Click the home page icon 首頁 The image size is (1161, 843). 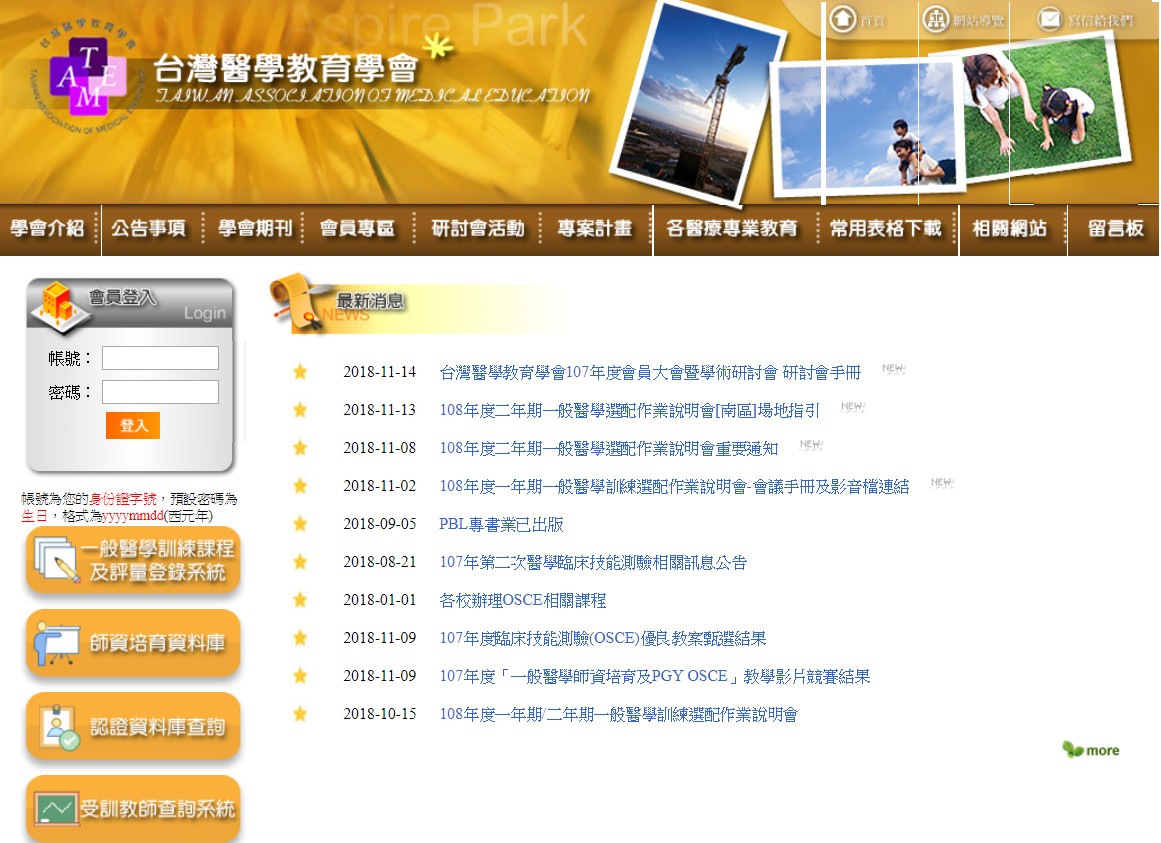[843, 19]
